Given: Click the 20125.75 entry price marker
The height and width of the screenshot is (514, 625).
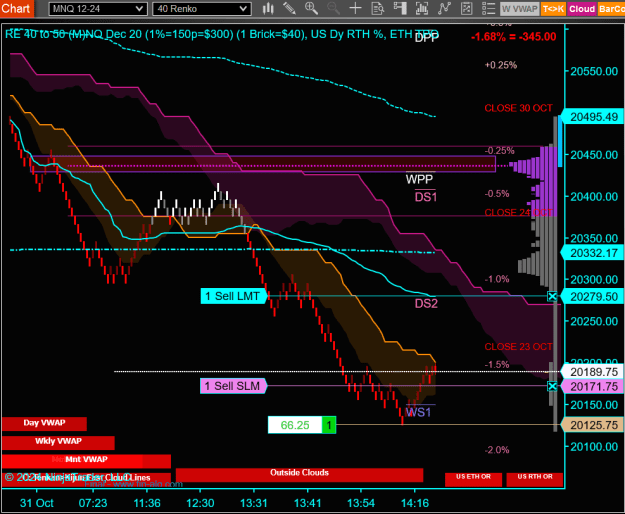Looking at the screenshot, I should tap(593, 425).
